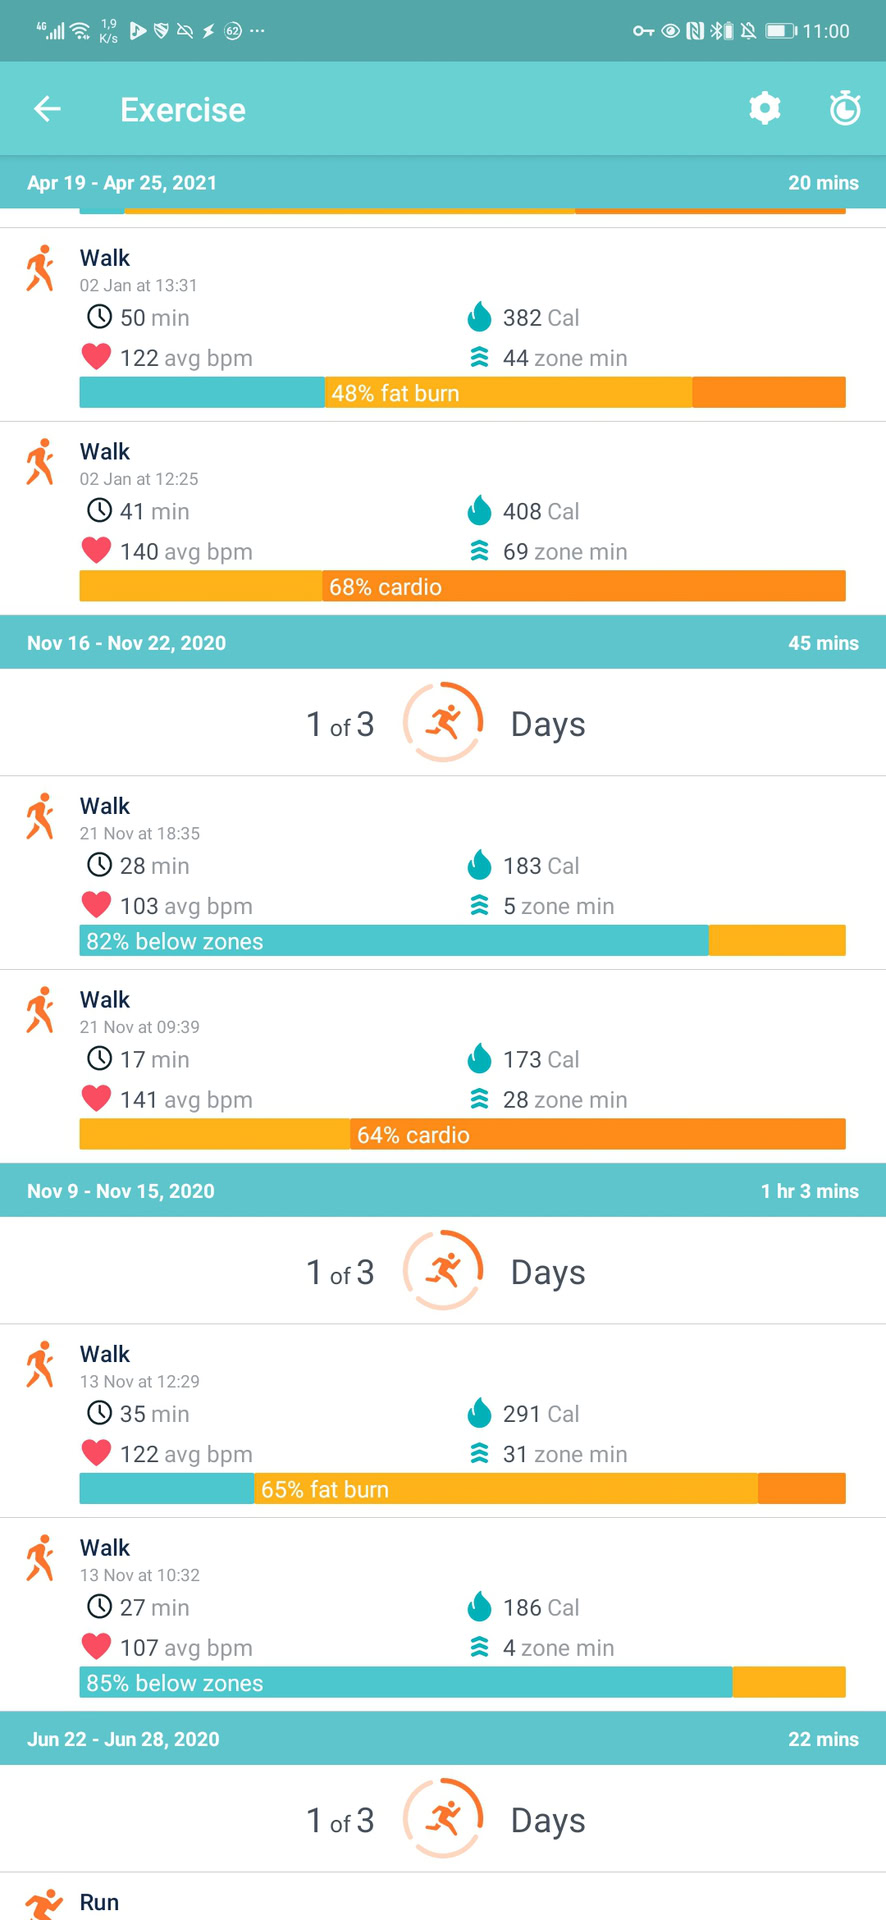Tap the Apr 19 - Apr 25, 2021 header
Screen dimensions: 886x1920
coord(443,183)
